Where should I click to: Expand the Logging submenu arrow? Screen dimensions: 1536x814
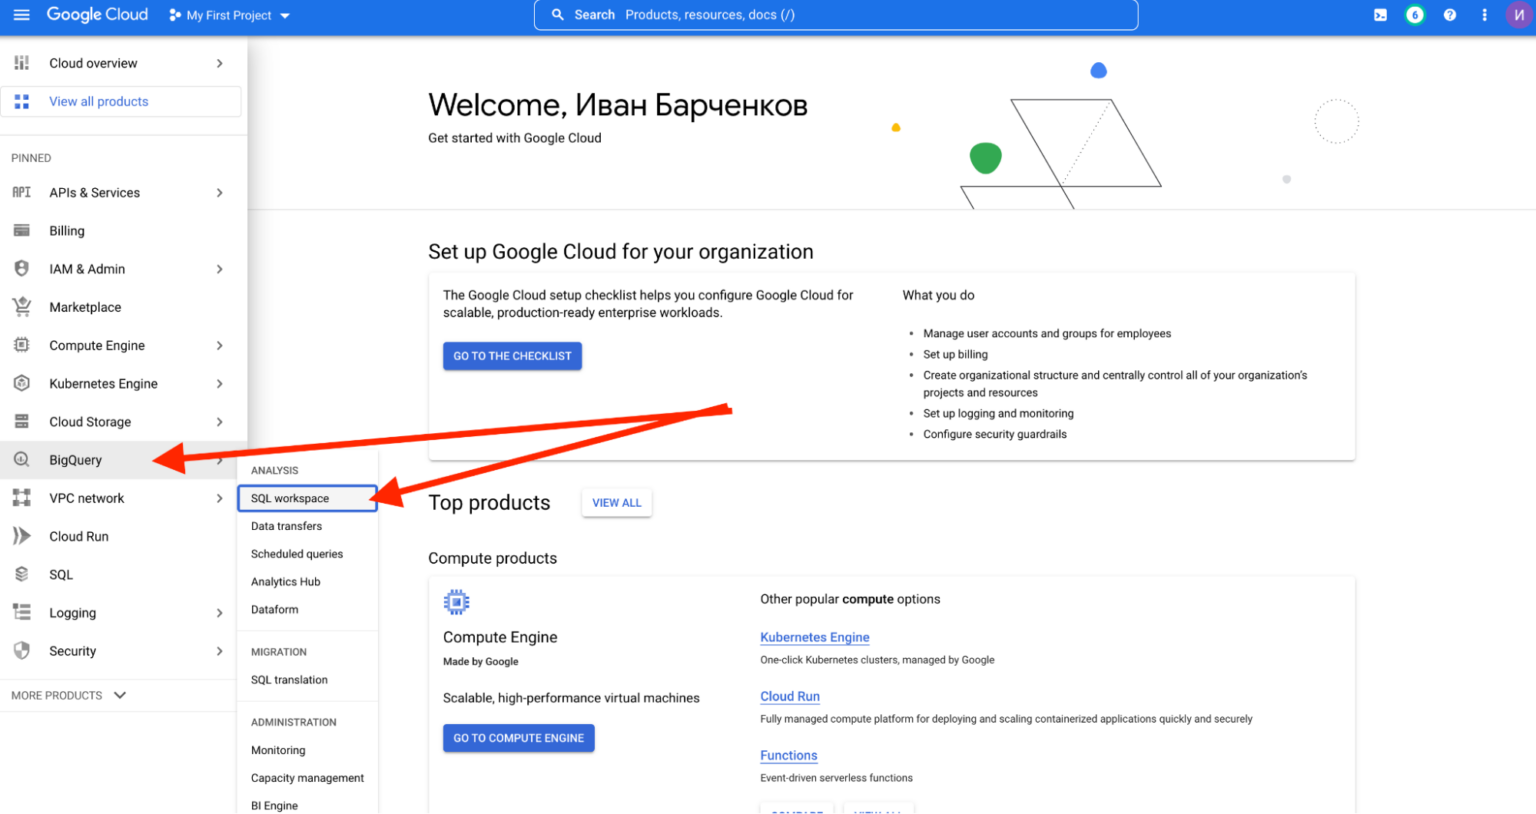pyautogui.click(x=220, y=612)
